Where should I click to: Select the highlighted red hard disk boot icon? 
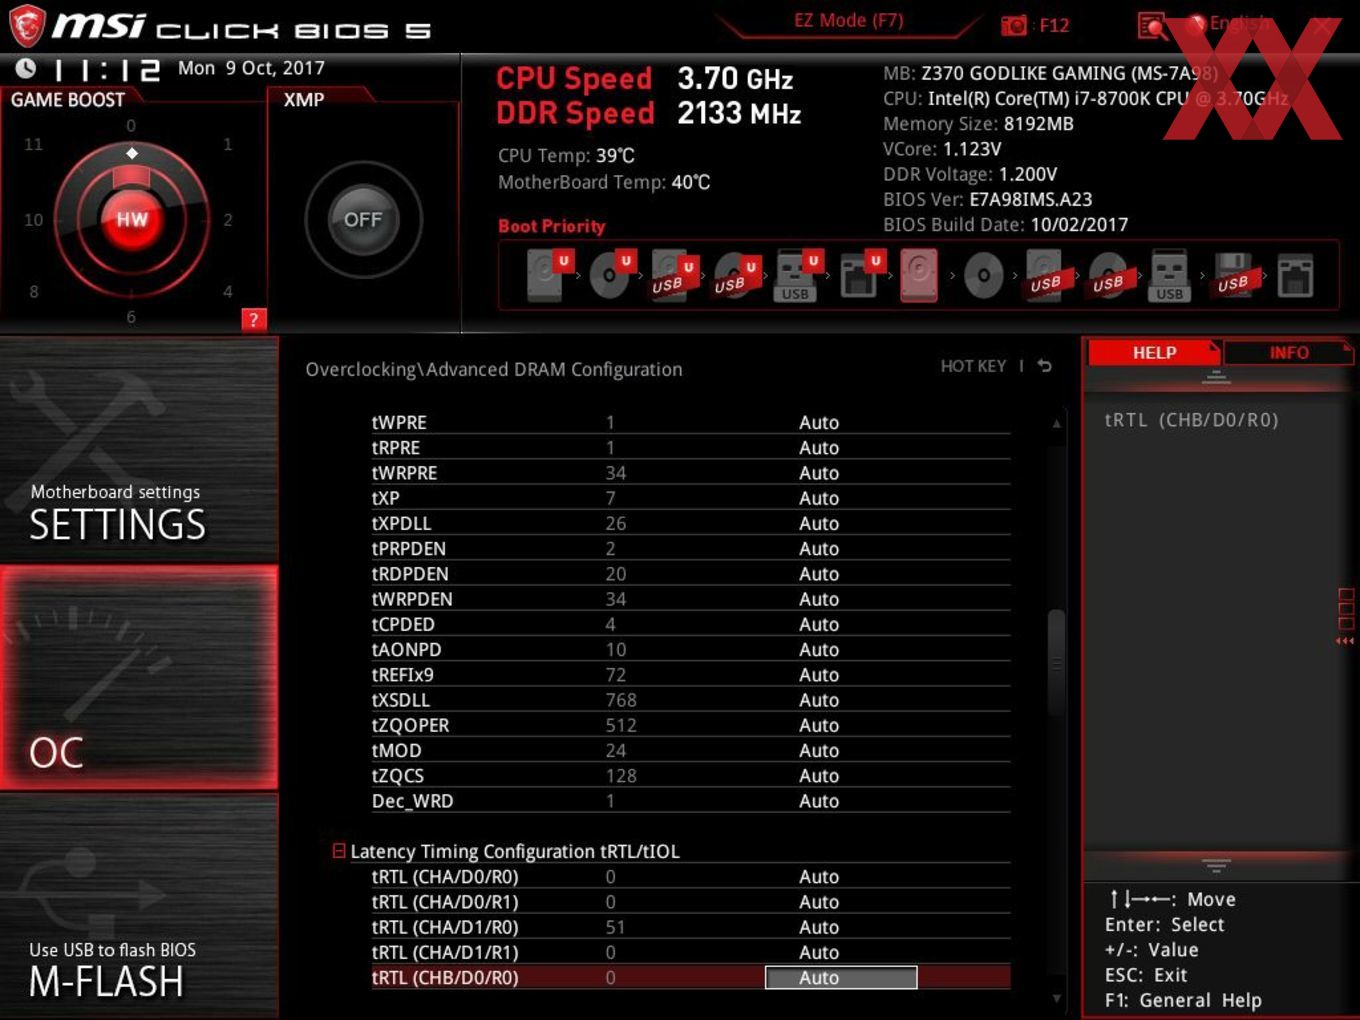coord(919,275)
